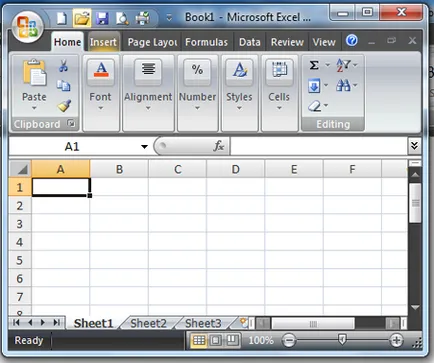This screenshot has width=434, height=363.
Task: Select cell A1
Action: pos(61,187)
